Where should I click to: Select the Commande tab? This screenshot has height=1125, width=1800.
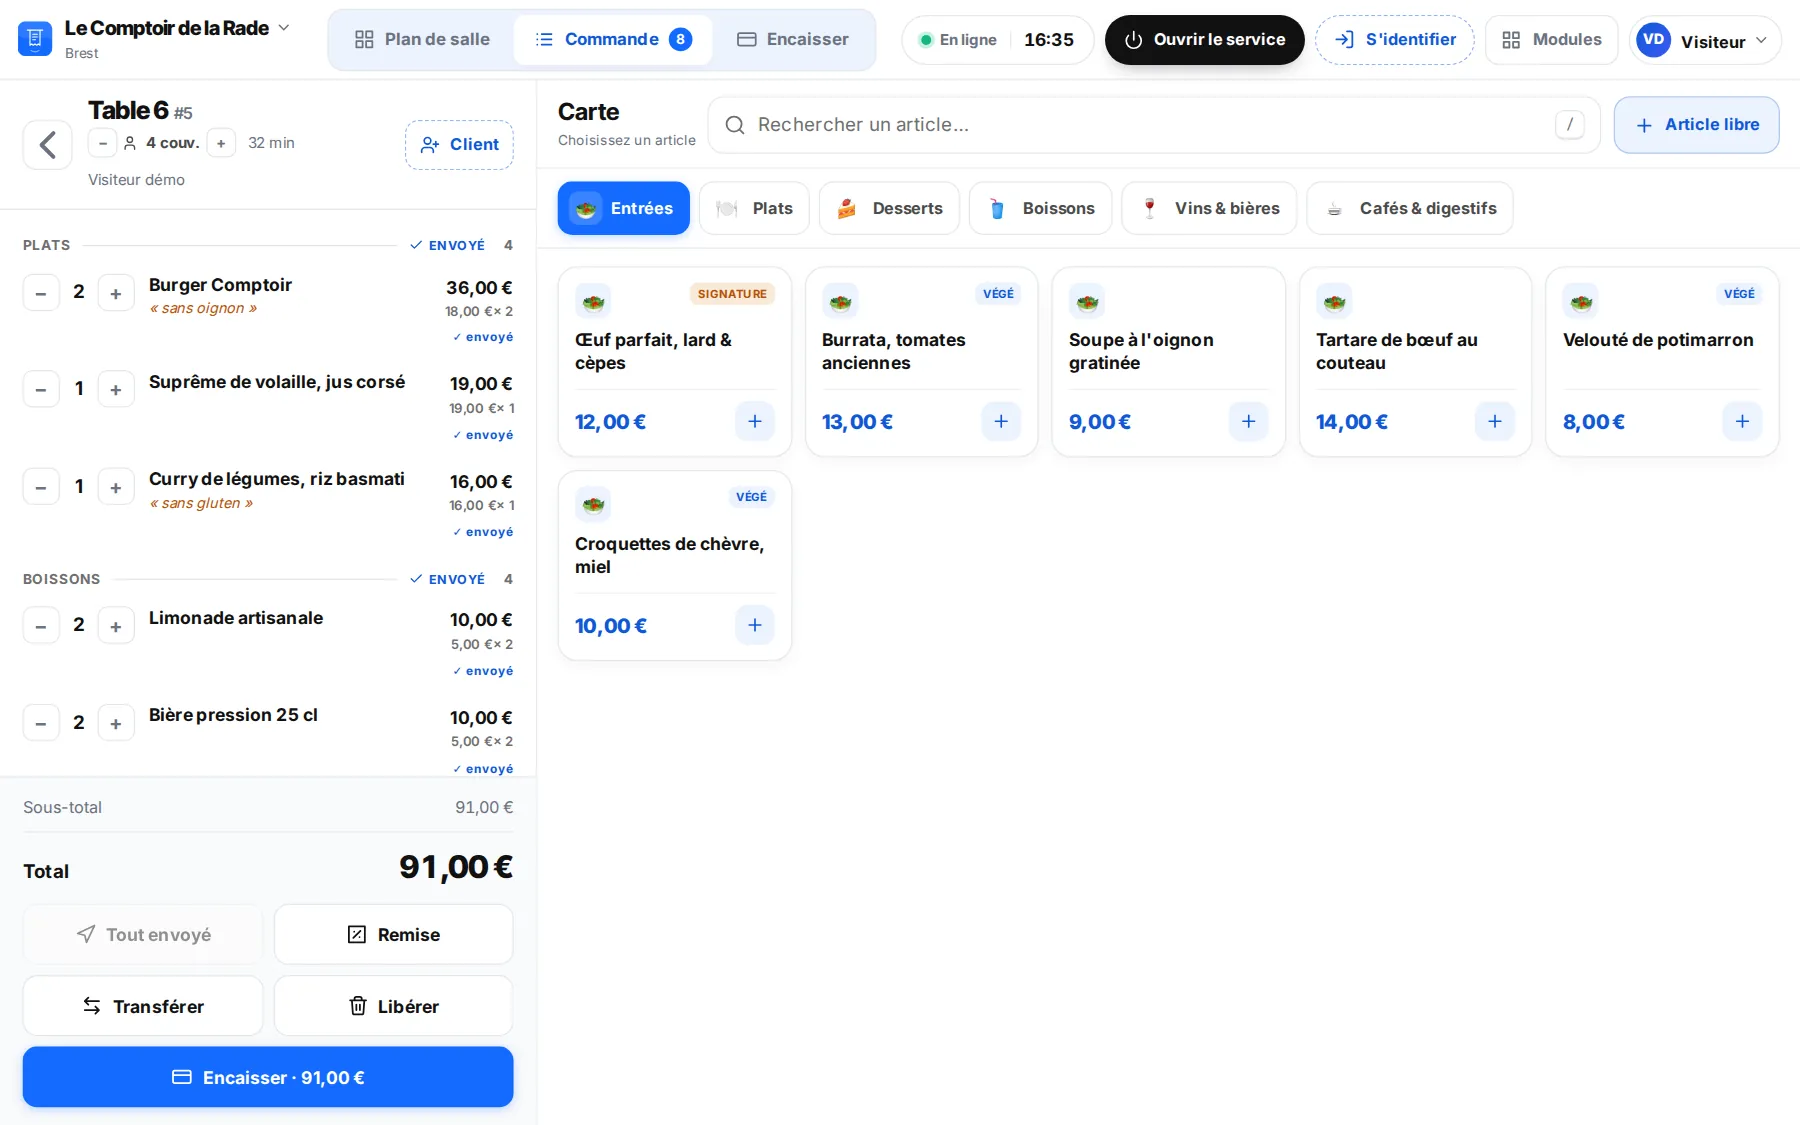coord(613,40)
